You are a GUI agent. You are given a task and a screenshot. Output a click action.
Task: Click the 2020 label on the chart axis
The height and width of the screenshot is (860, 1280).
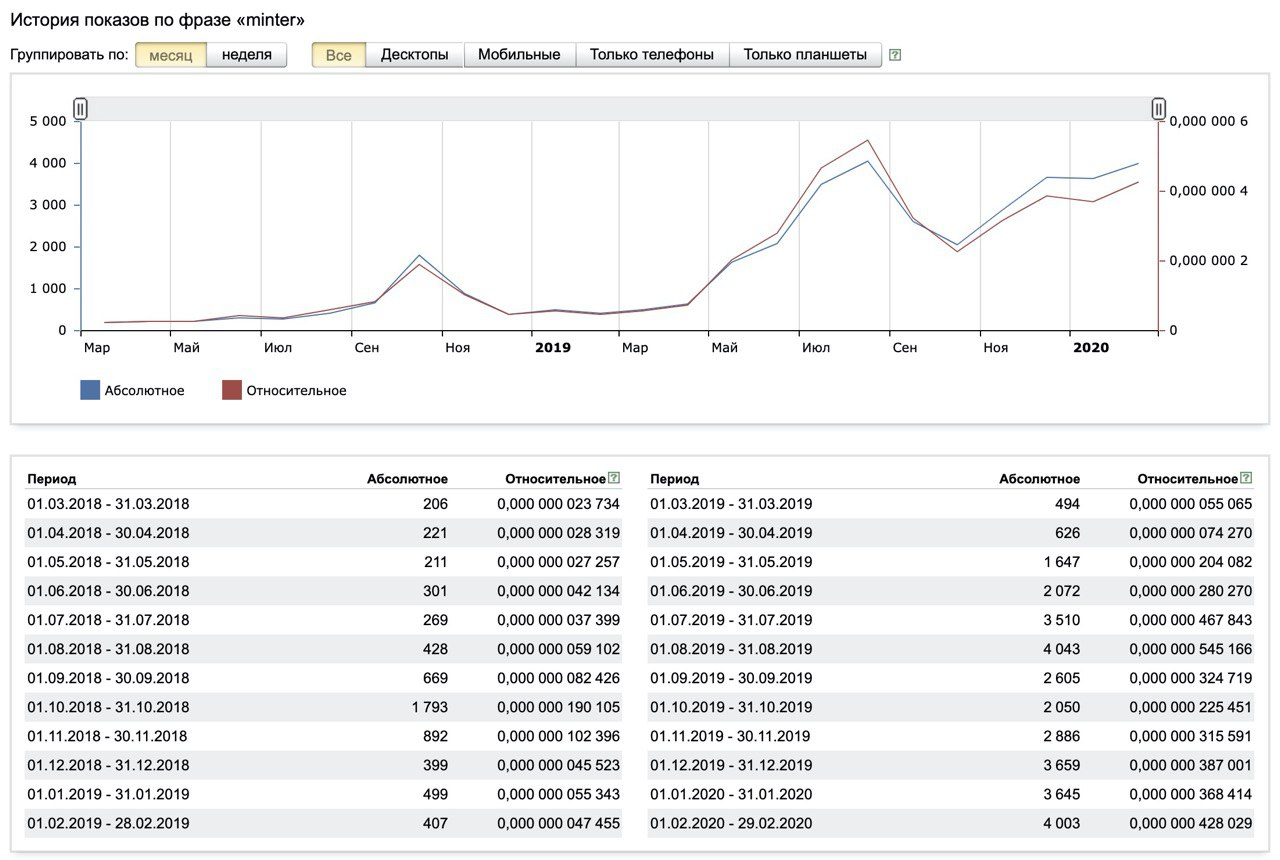pos(1090,348)
